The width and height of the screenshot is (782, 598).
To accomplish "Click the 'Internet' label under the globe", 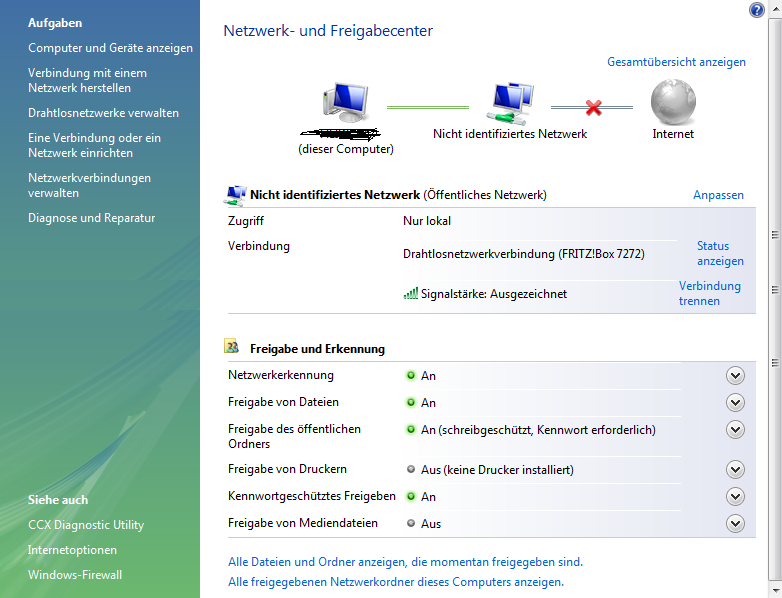I will coord(673,134).
